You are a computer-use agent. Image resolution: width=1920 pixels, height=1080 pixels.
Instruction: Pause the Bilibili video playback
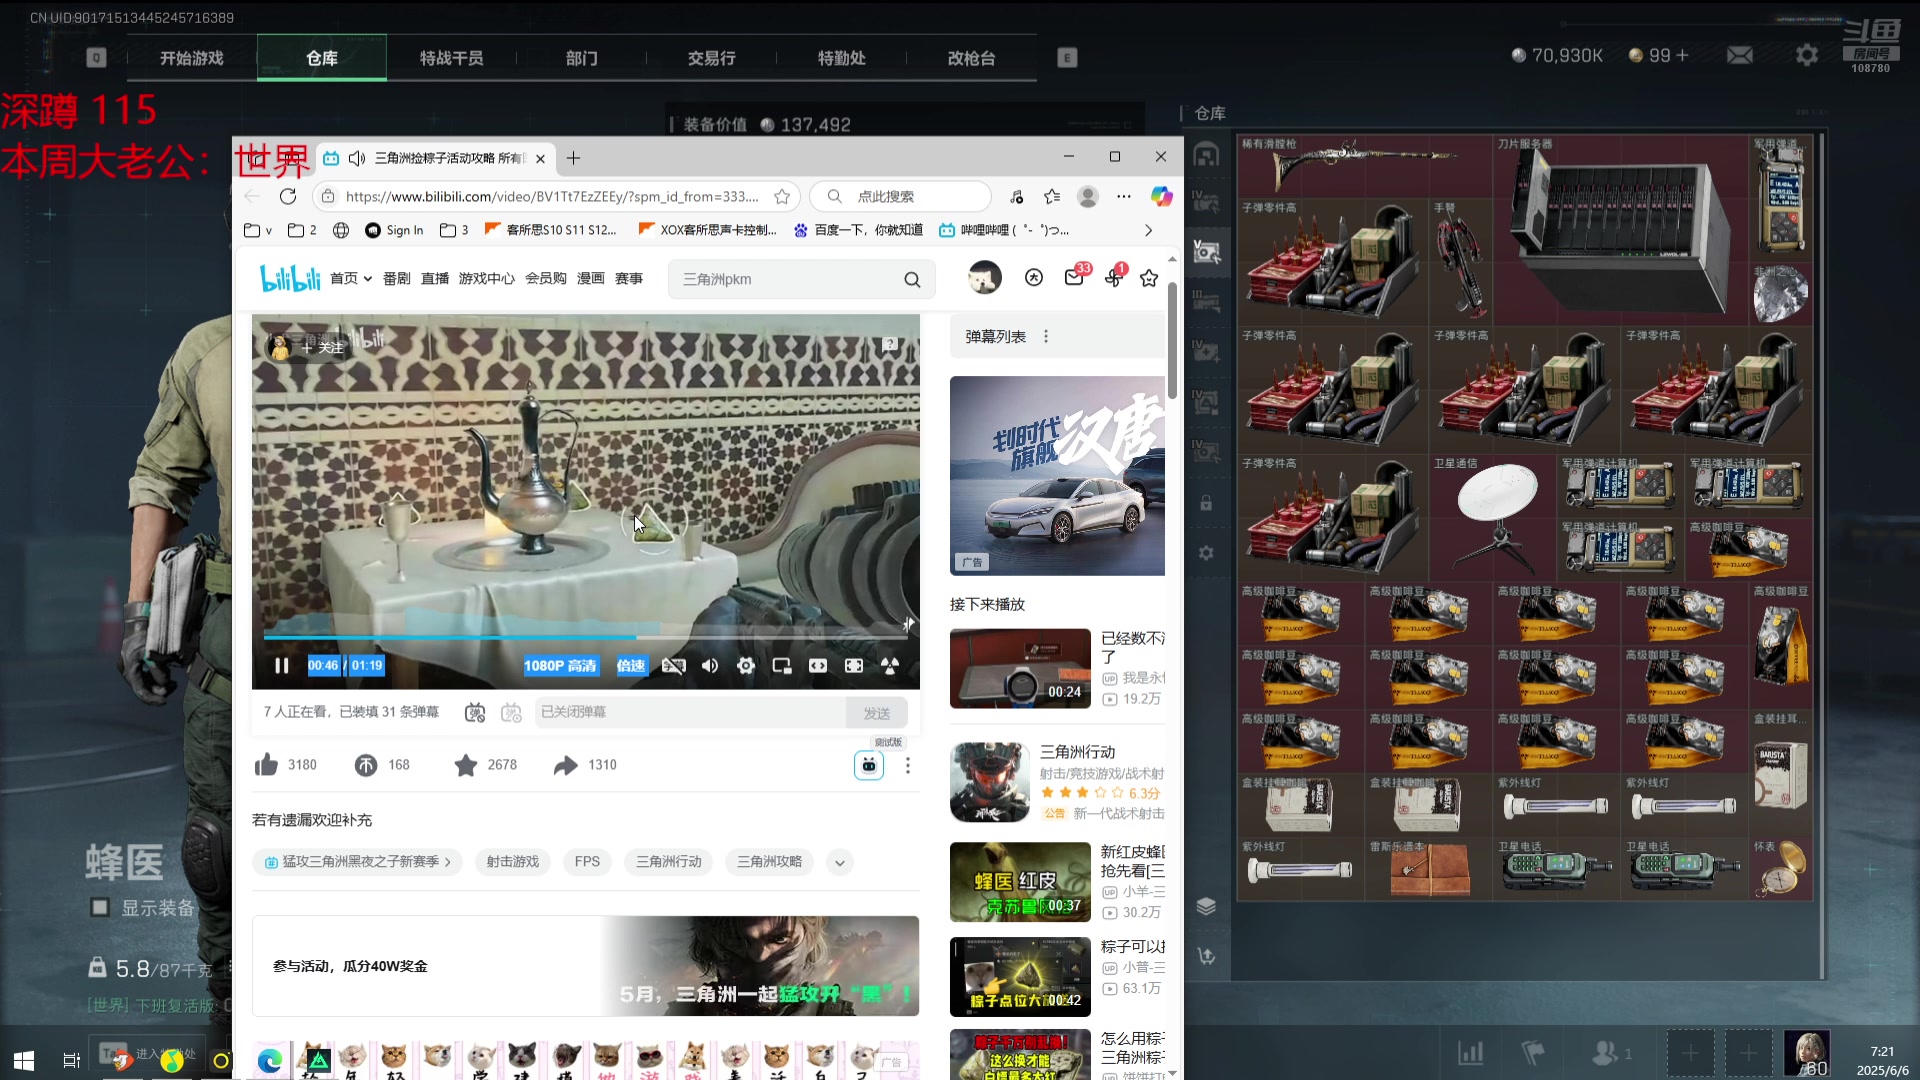coord(281,666)
